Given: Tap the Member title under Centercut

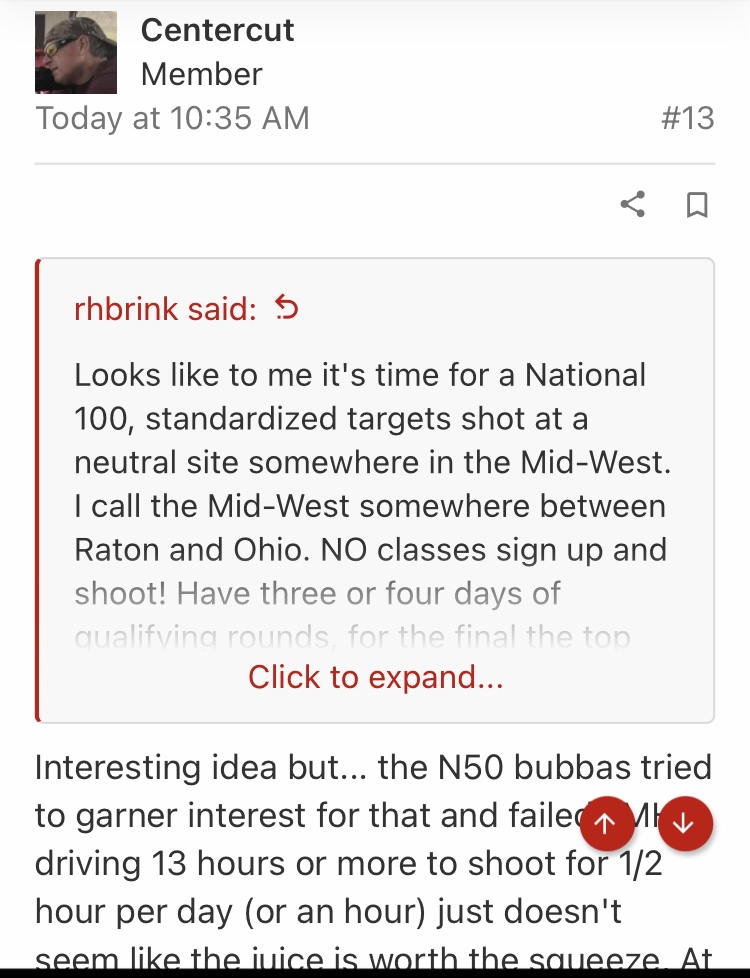Looking at the screenshot, I should [202, 74].
